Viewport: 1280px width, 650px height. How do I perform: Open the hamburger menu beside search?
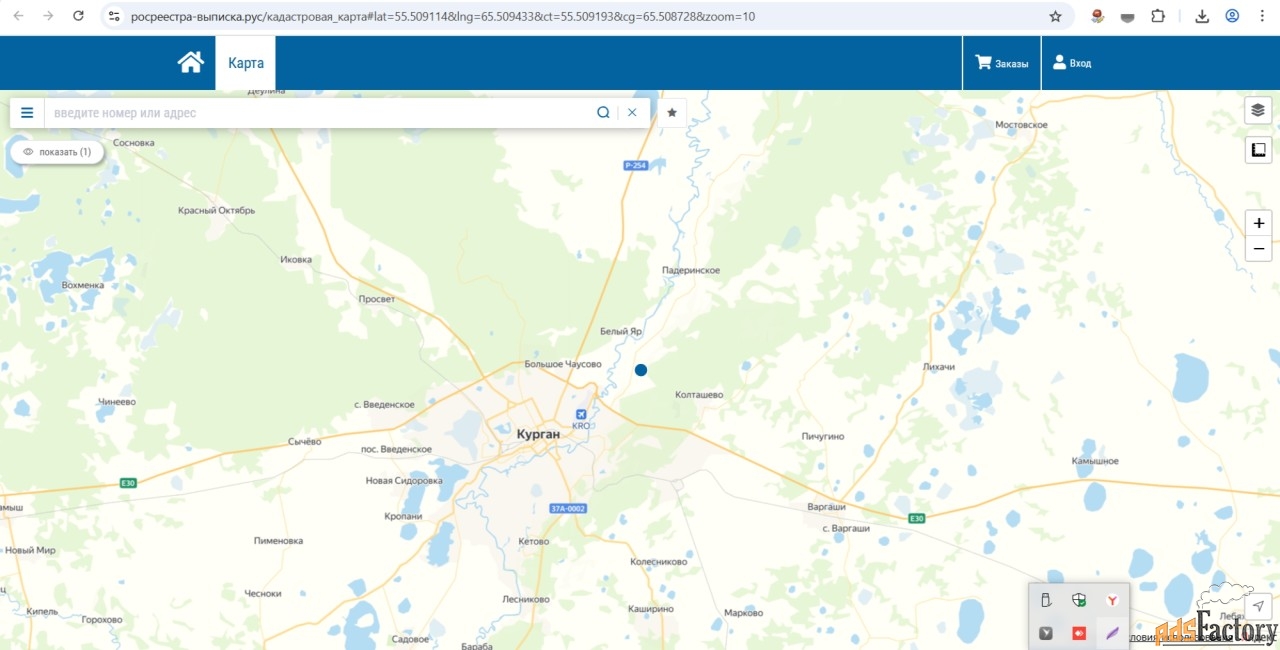[x=27, y=113]
